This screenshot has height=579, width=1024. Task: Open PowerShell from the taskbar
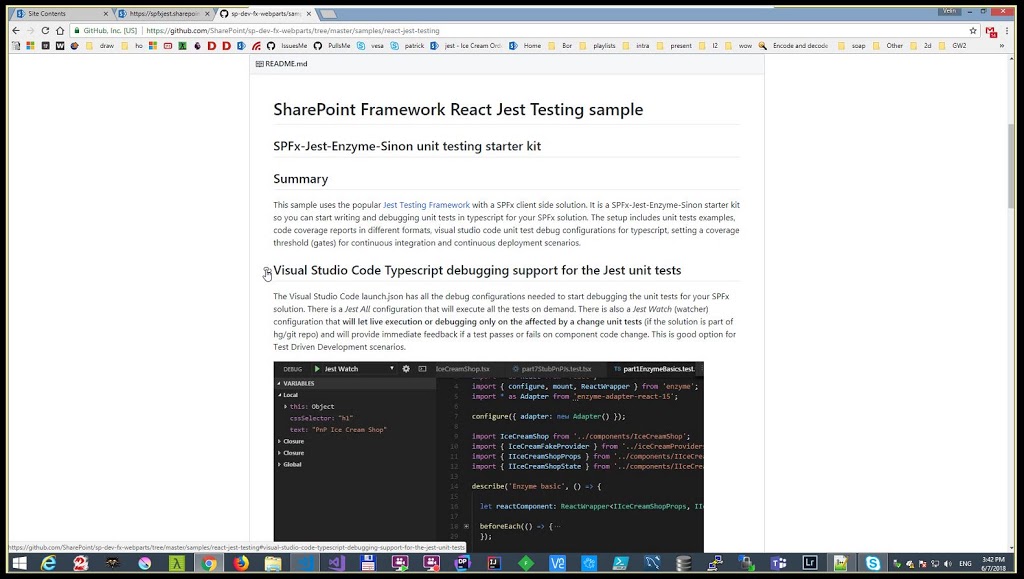(620, 563)
